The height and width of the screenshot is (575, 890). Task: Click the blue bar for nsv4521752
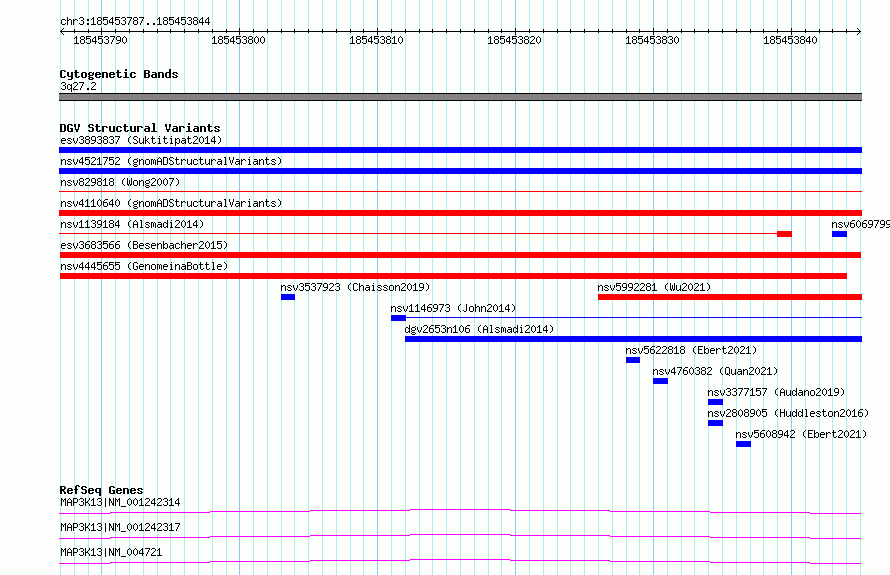coord(460,171)
